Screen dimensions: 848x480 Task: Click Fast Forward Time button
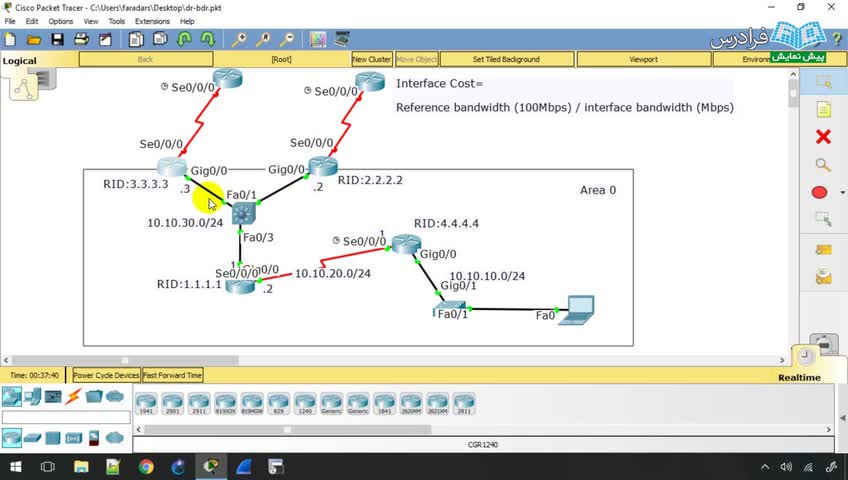point(173,375)
